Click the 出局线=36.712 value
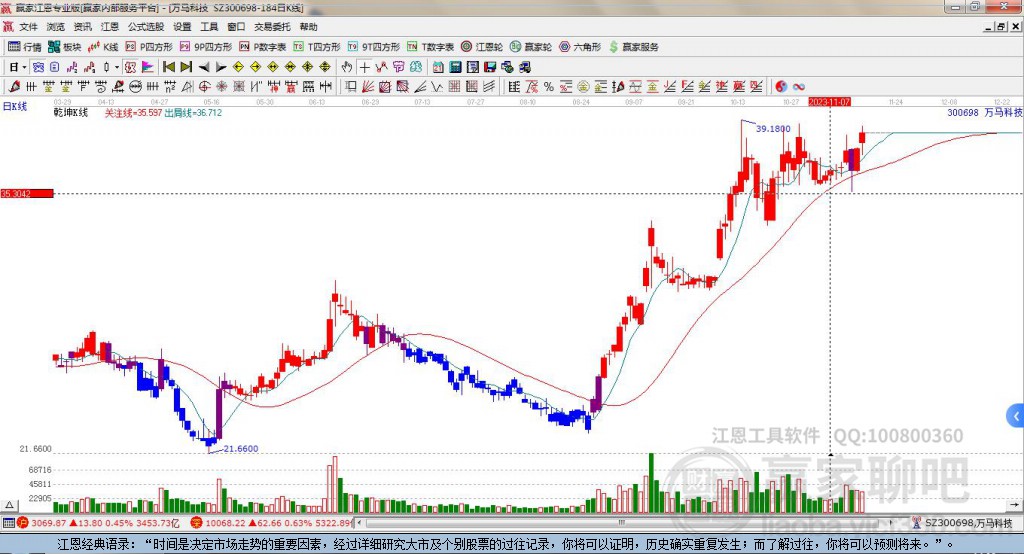Viewport: 1024px width, 554px height. (x=193, y=112)
